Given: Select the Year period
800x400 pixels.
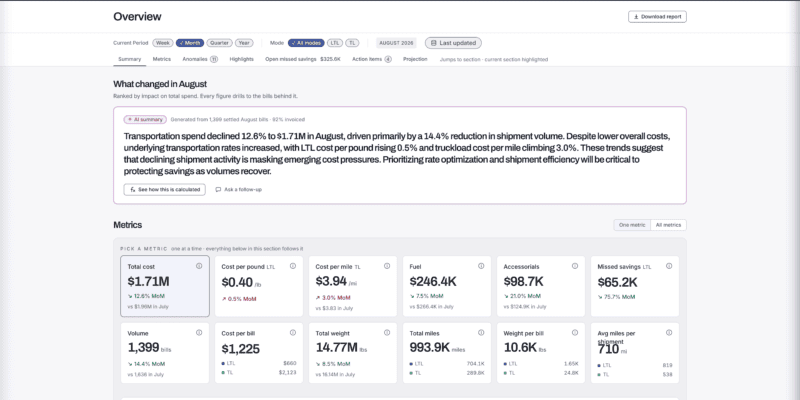Looking at the screenshot, I should click(244, 43).
